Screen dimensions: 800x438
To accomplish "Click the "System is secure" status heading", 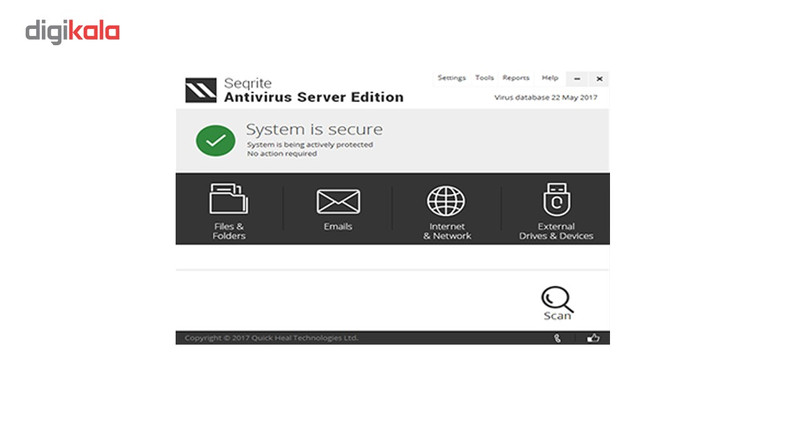I will (314, 130).
